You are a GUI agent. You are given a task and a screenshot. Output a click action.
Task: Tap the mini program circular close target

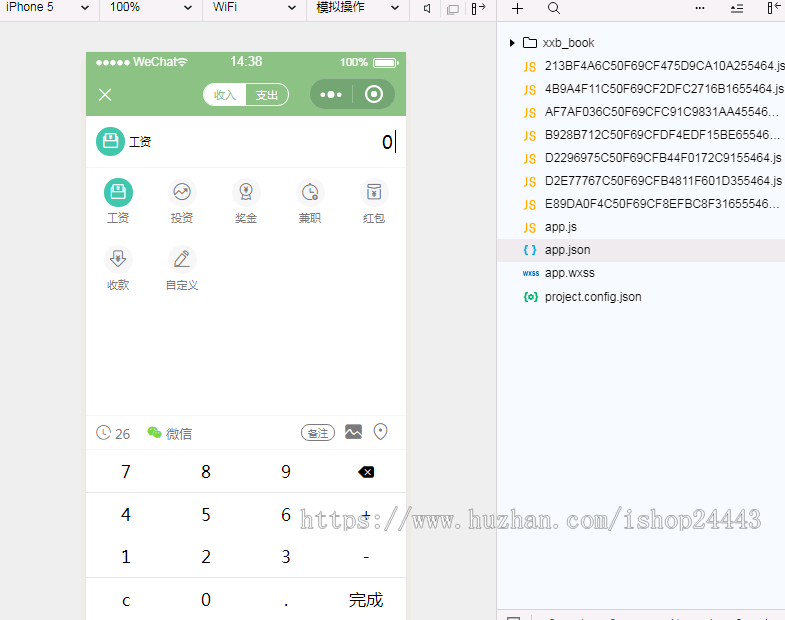click(374, 94)
